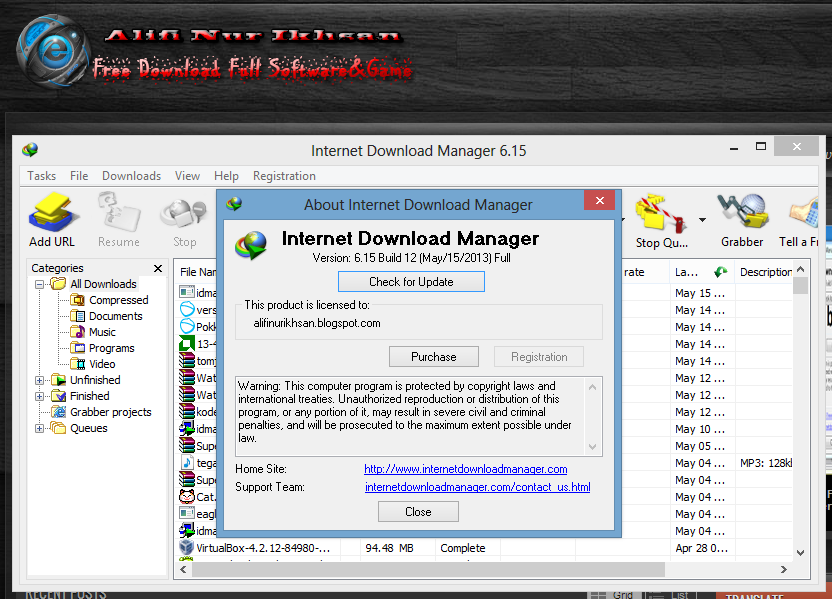Image resolution: width=832 pixels, height=599 pixels.
Task: Click the tom archive file icon
Action: click(187, 360)
